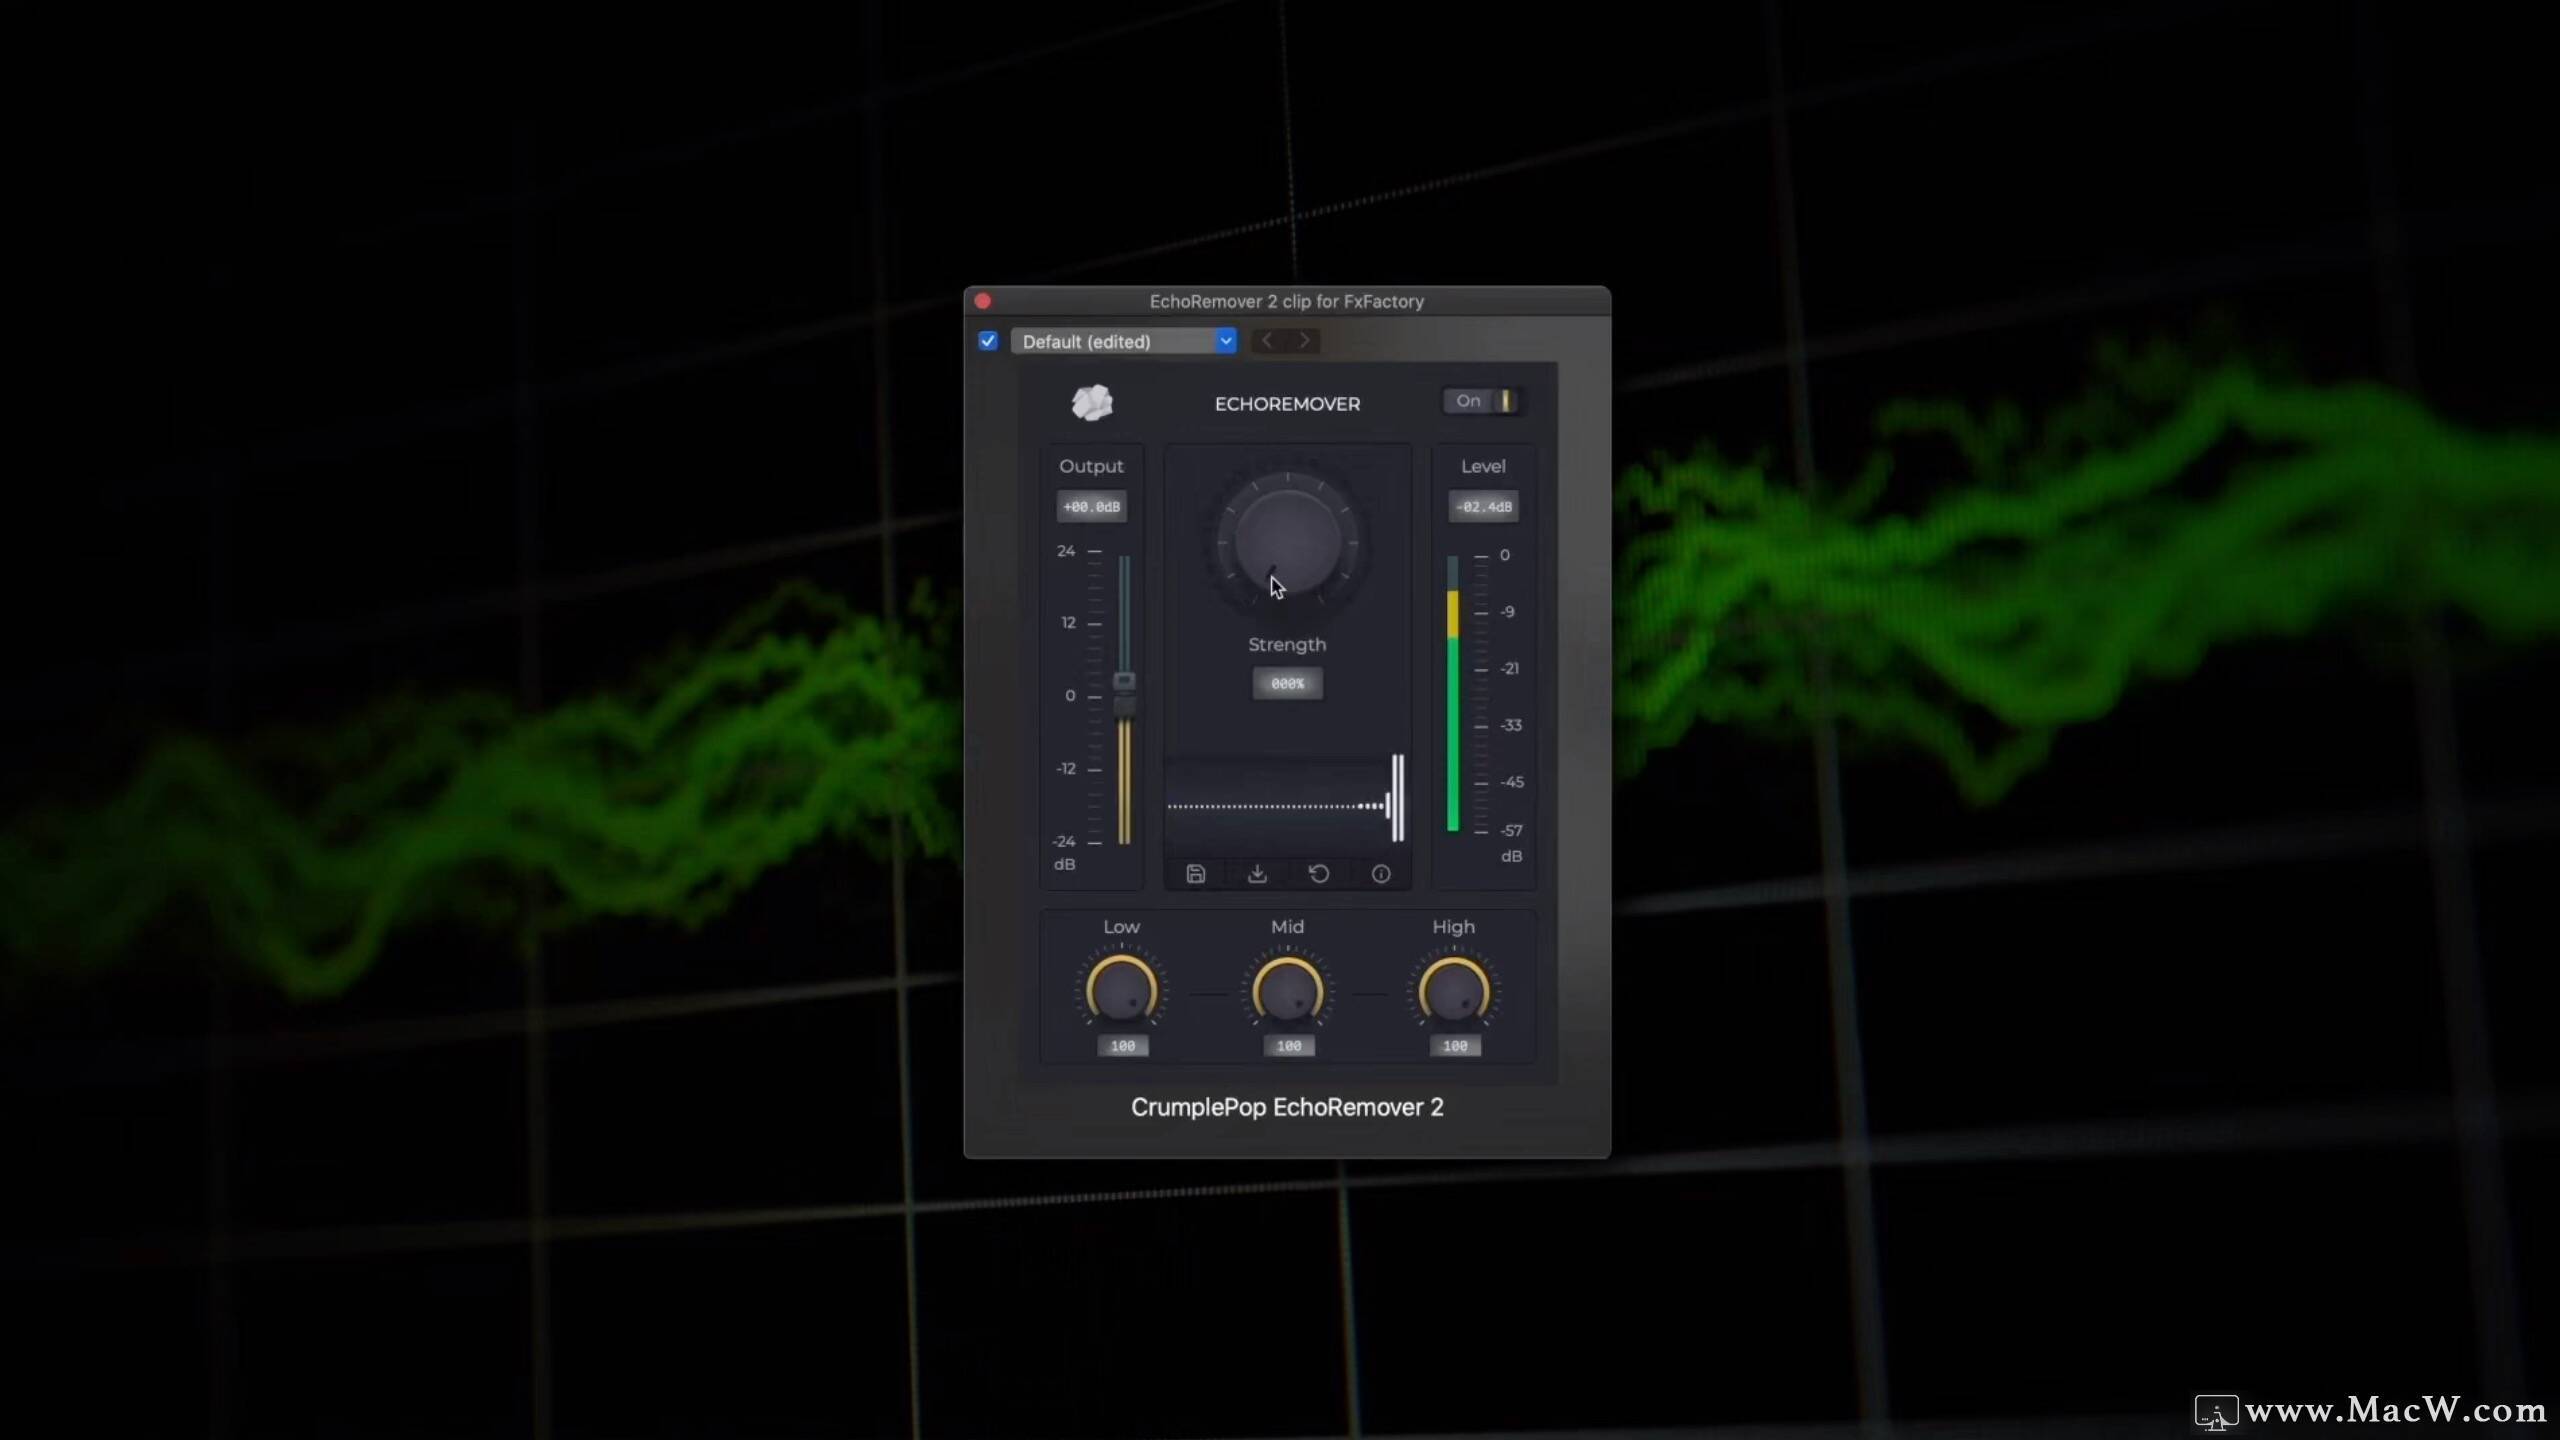Click the ECHOREMOVER title text
This screenshot has height=1440, width=2560.
point(1287,404)
